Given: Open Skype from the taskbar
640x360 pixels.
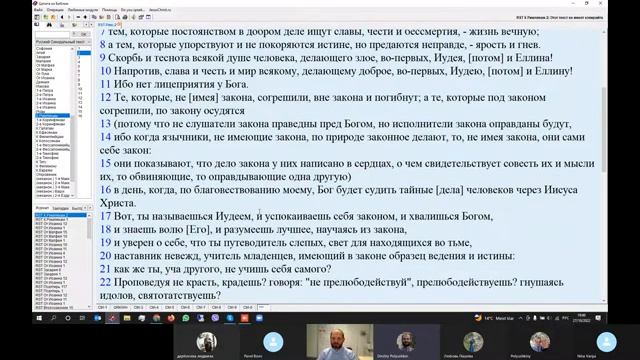Looking at the screenshot, I should 230,318.
